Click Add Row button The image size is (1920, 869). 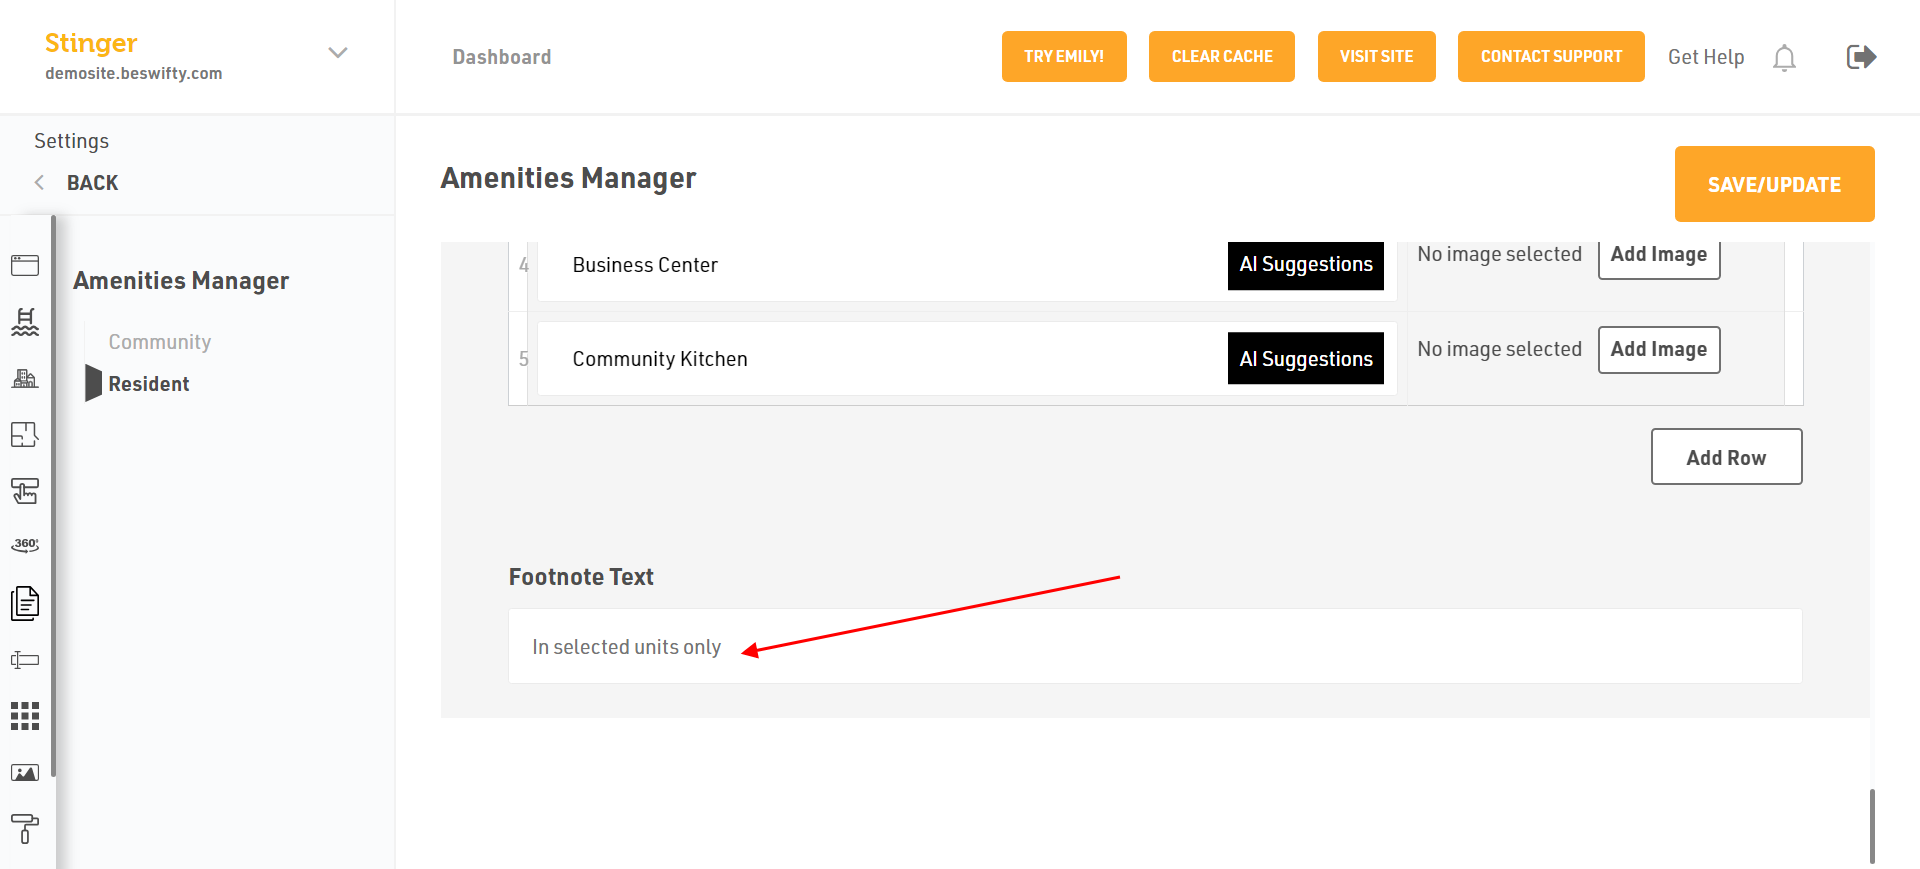(1726, 457)
